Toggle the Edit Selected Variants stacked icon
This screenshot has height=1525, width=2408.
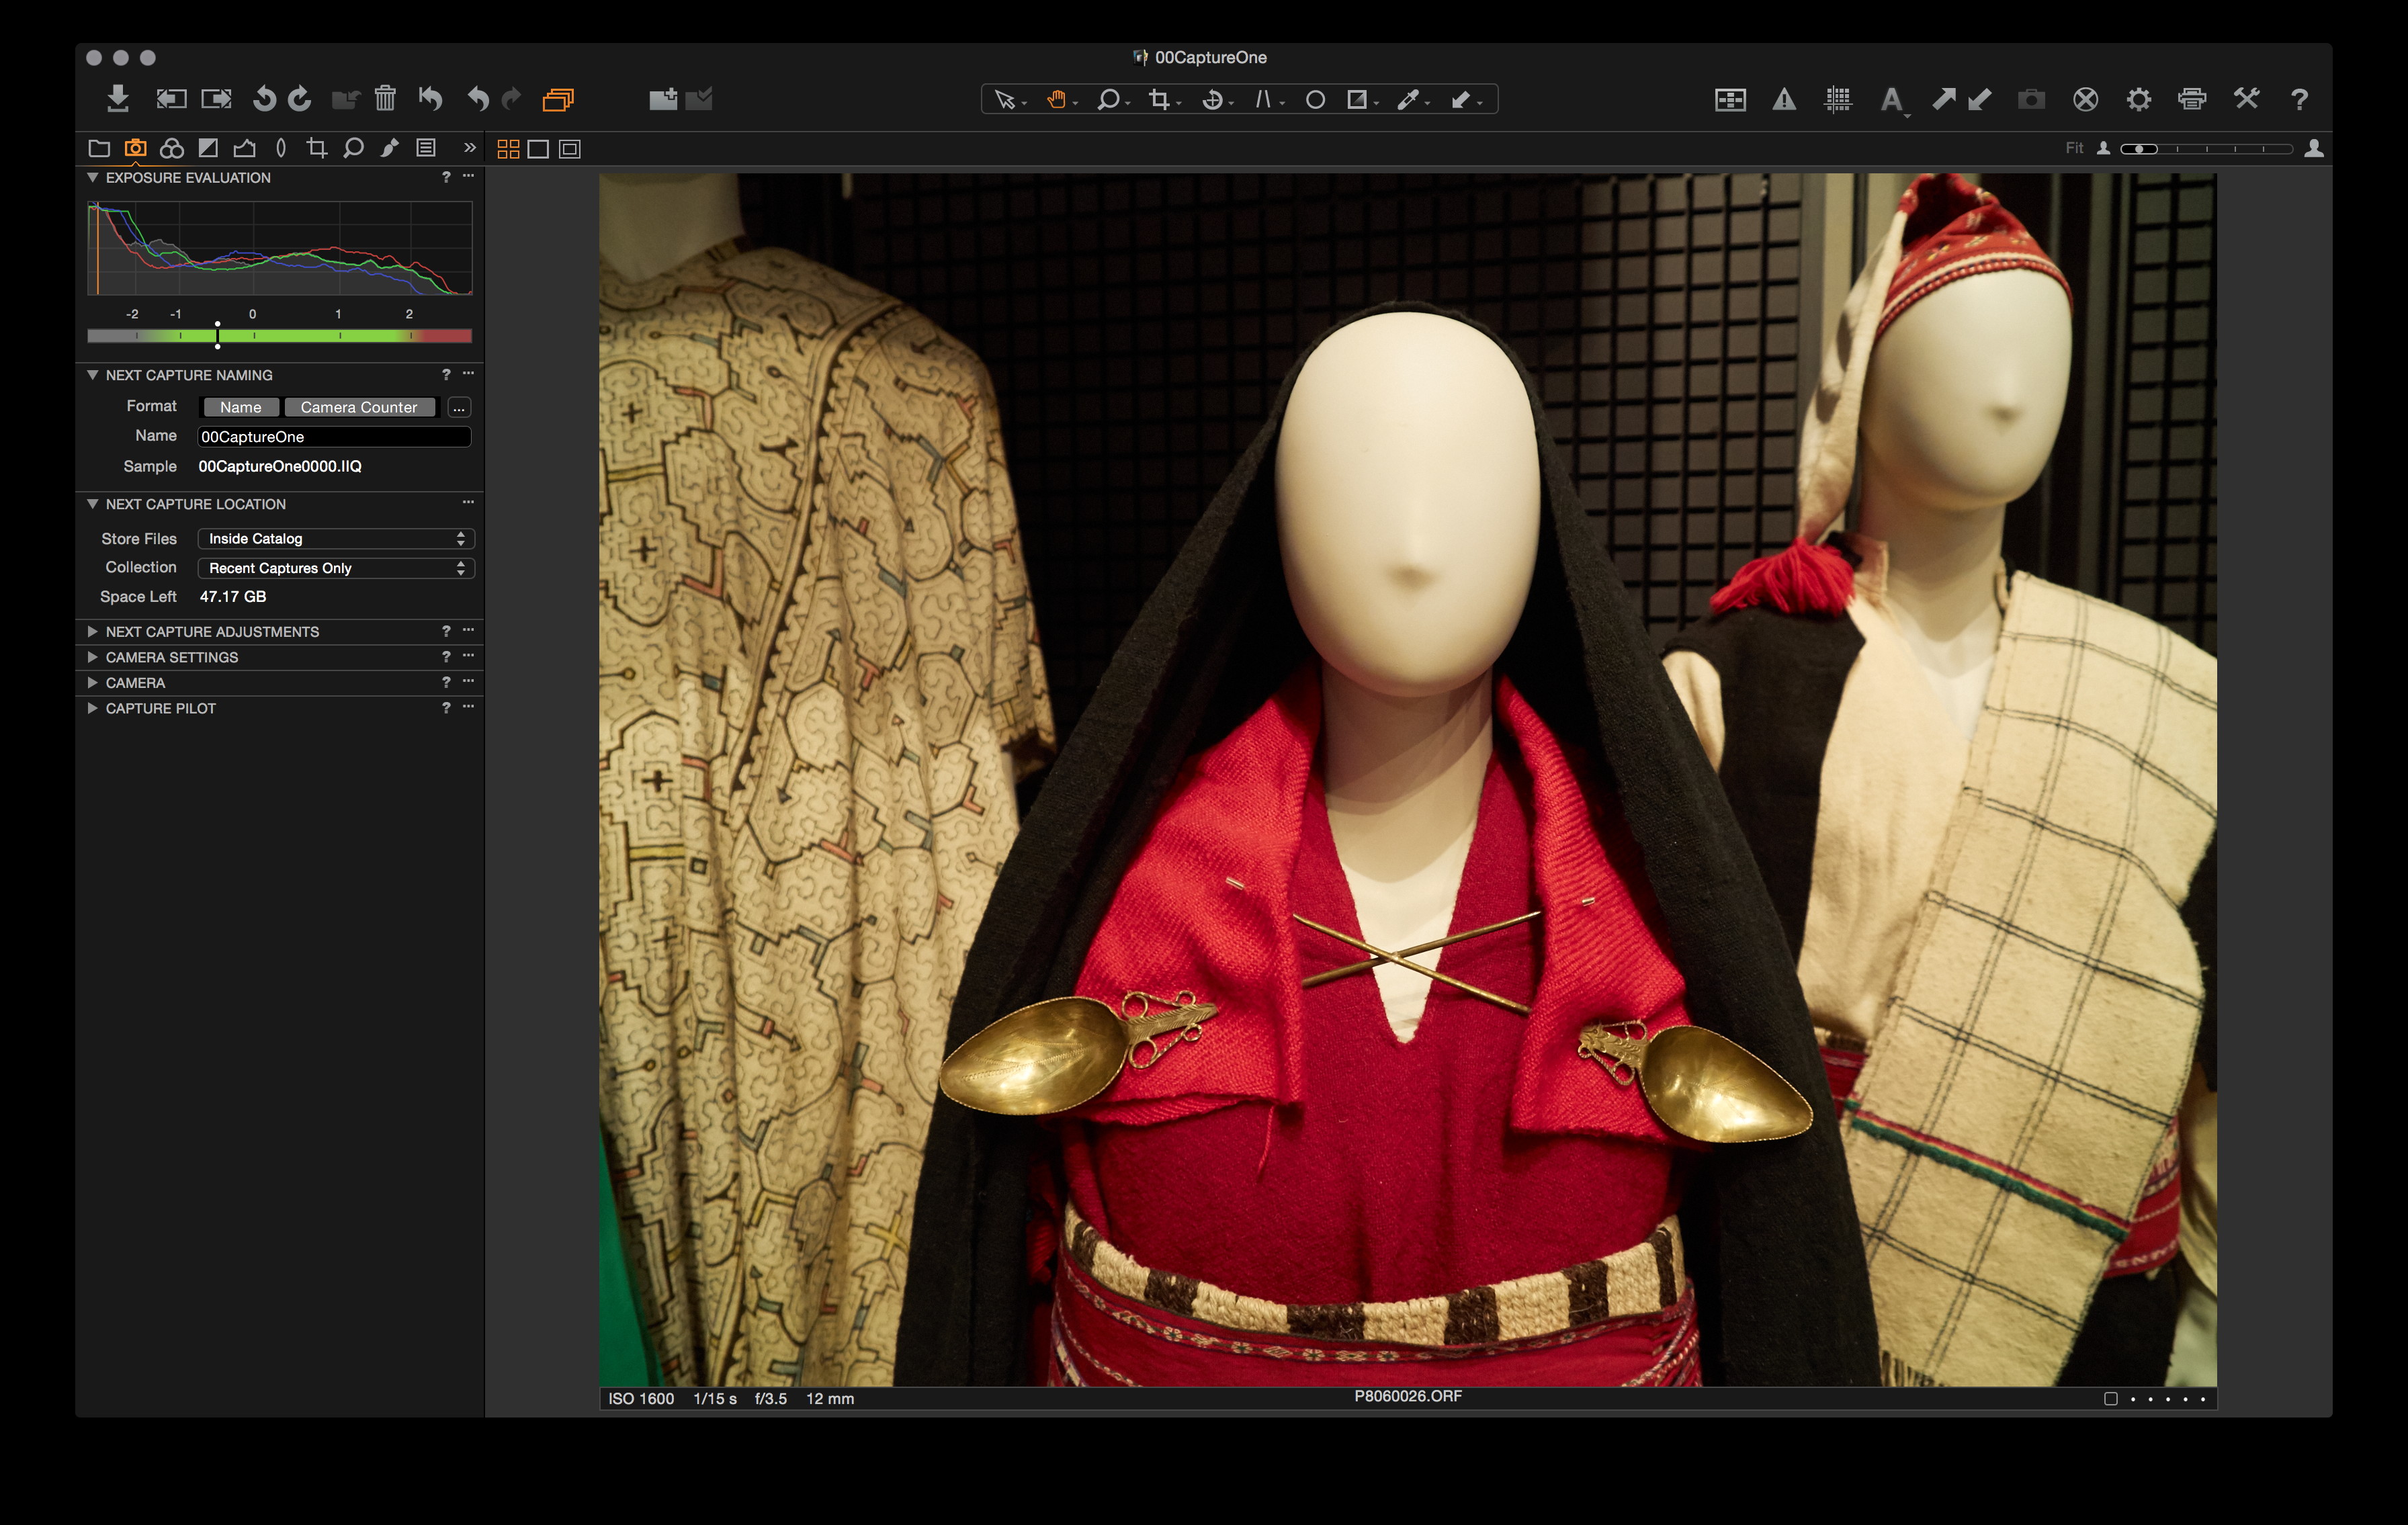[x=558, y=98]
